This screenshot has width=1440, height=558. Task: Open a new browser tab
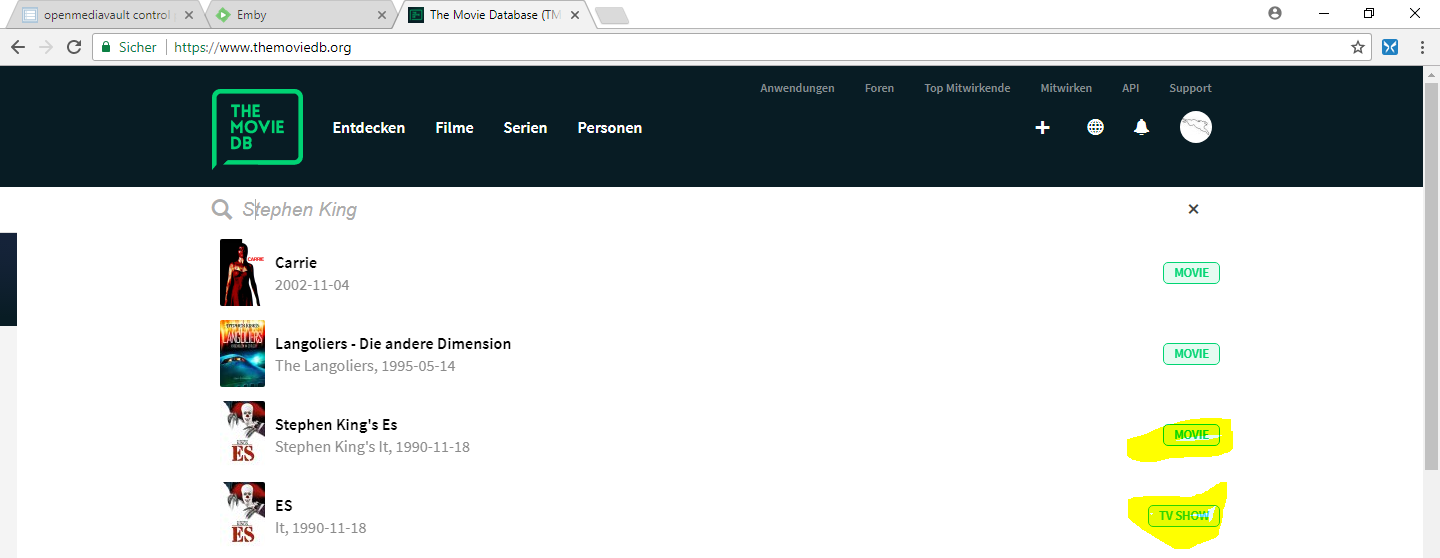(611, 15)
